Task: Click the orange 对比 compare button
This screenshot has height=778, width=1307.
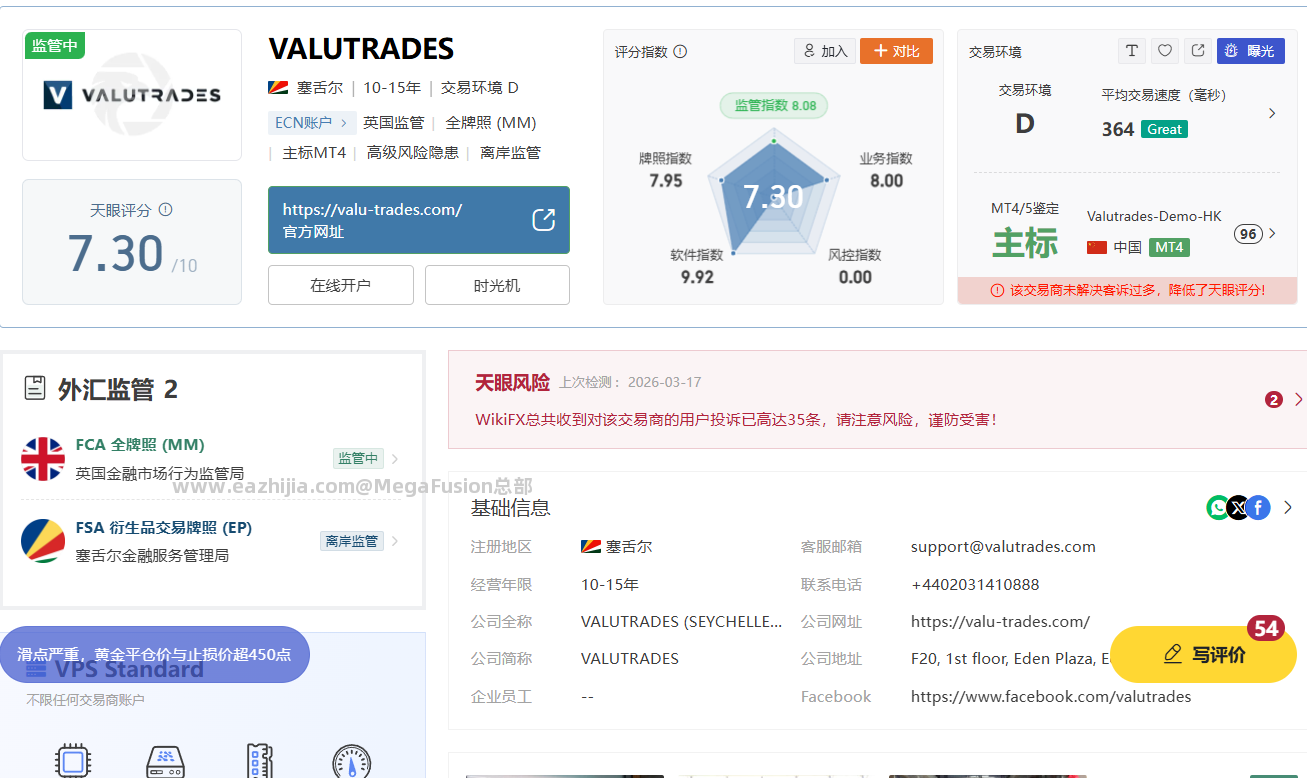Action: tap(896, 51)
